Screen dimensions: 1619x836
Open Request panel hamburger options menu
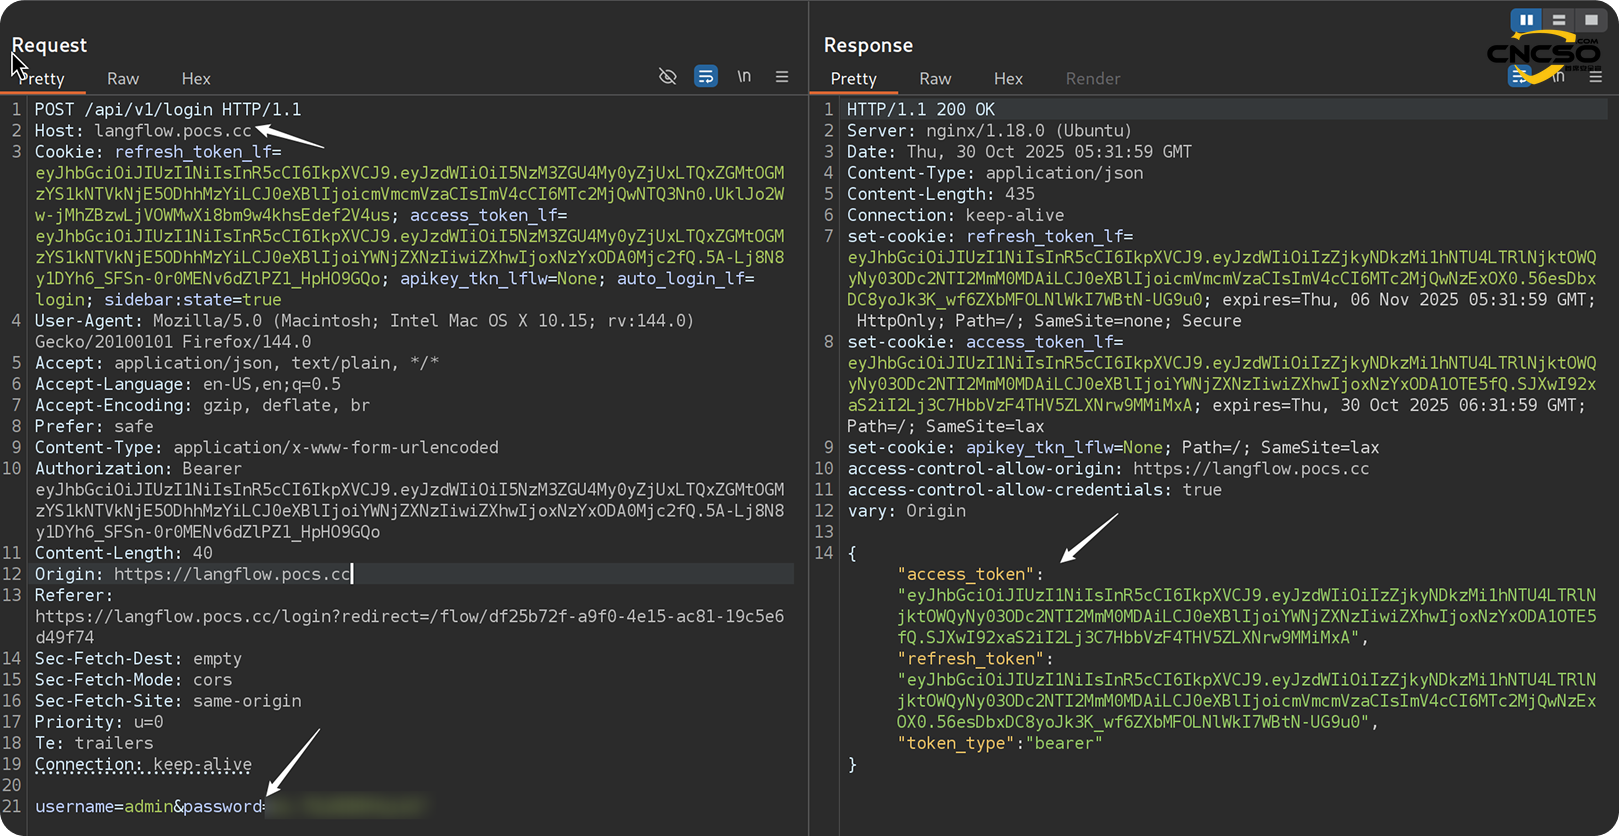(x=782, y=77)
